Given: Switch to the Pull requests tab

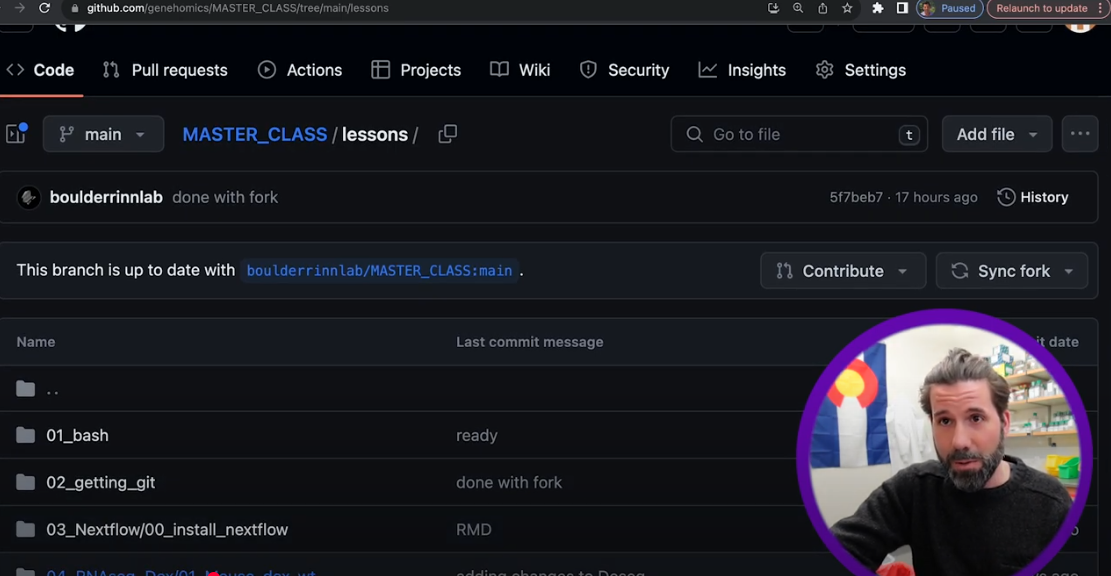Looking at the screenshot, I should click(x=165, y=70).
